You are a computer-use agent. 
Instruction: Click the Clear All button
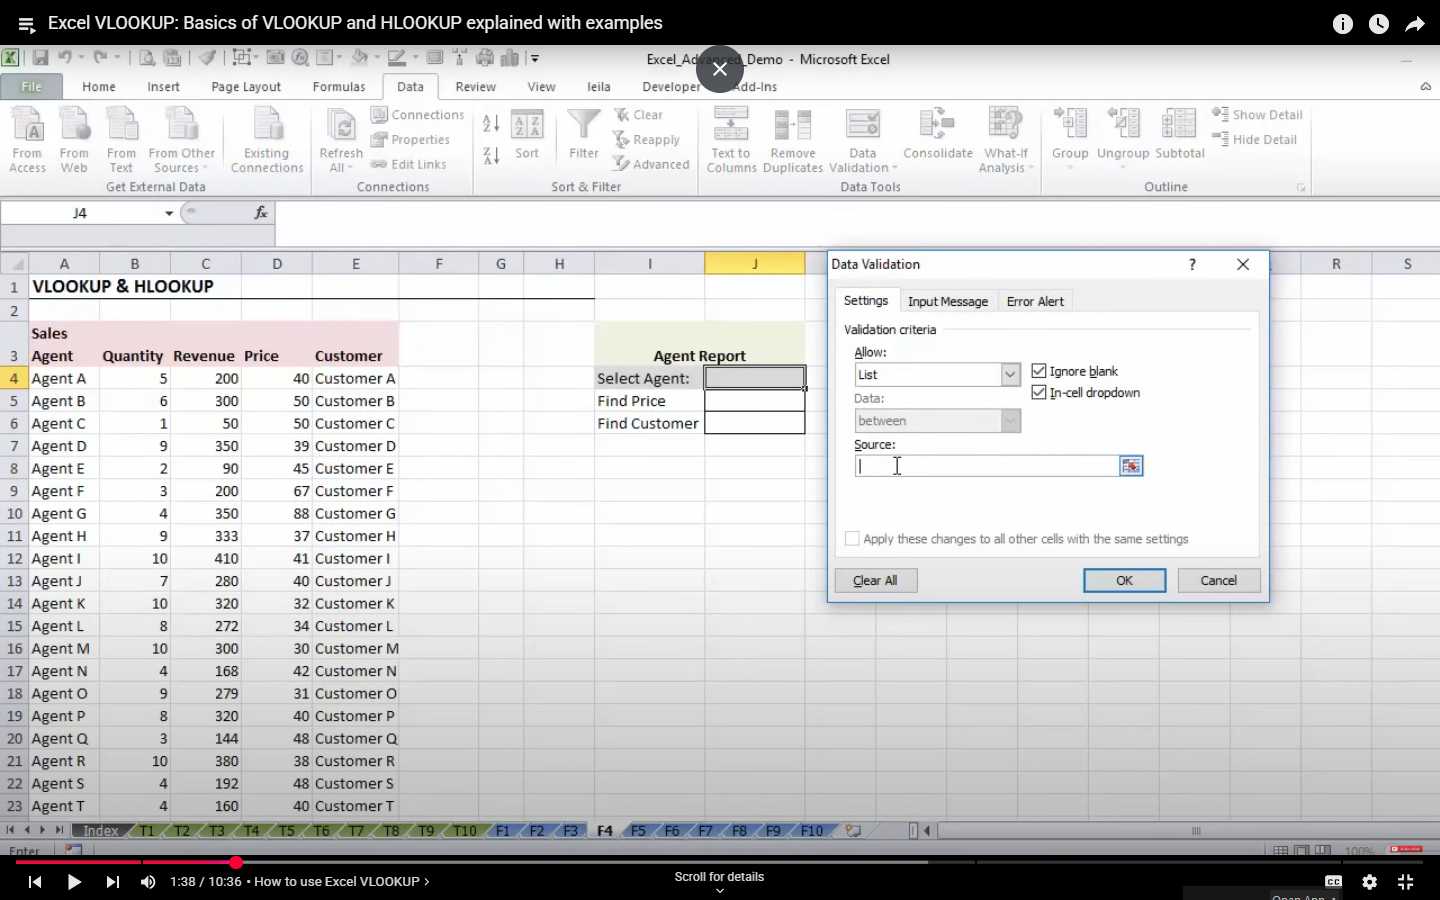pyautogui.click(x=876, y=581)
